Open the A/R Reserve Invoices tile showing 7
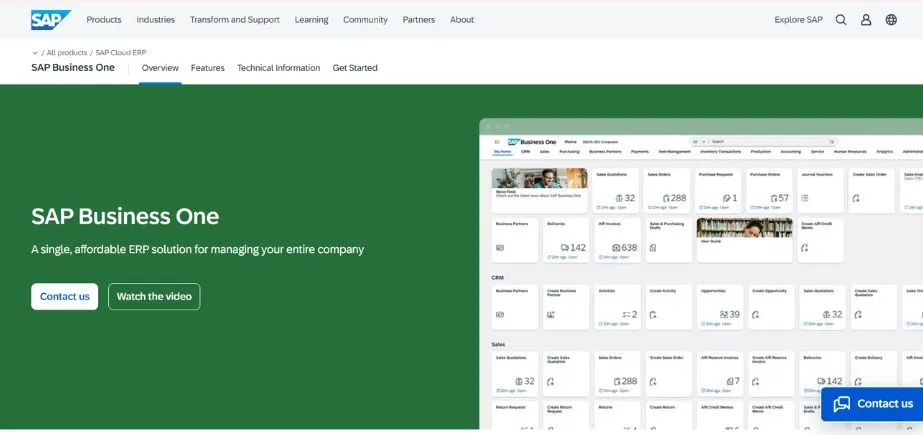 click(720, 374)
